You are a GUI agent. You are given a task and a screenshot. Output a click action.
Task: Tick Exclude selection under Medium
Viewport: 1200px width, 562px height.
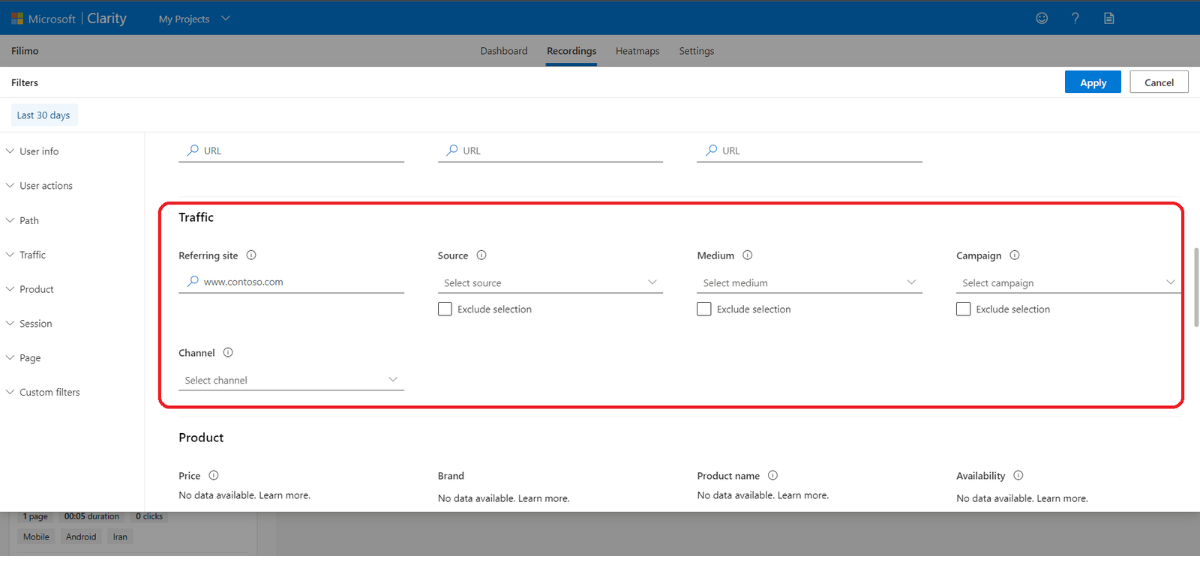(704, 310)
